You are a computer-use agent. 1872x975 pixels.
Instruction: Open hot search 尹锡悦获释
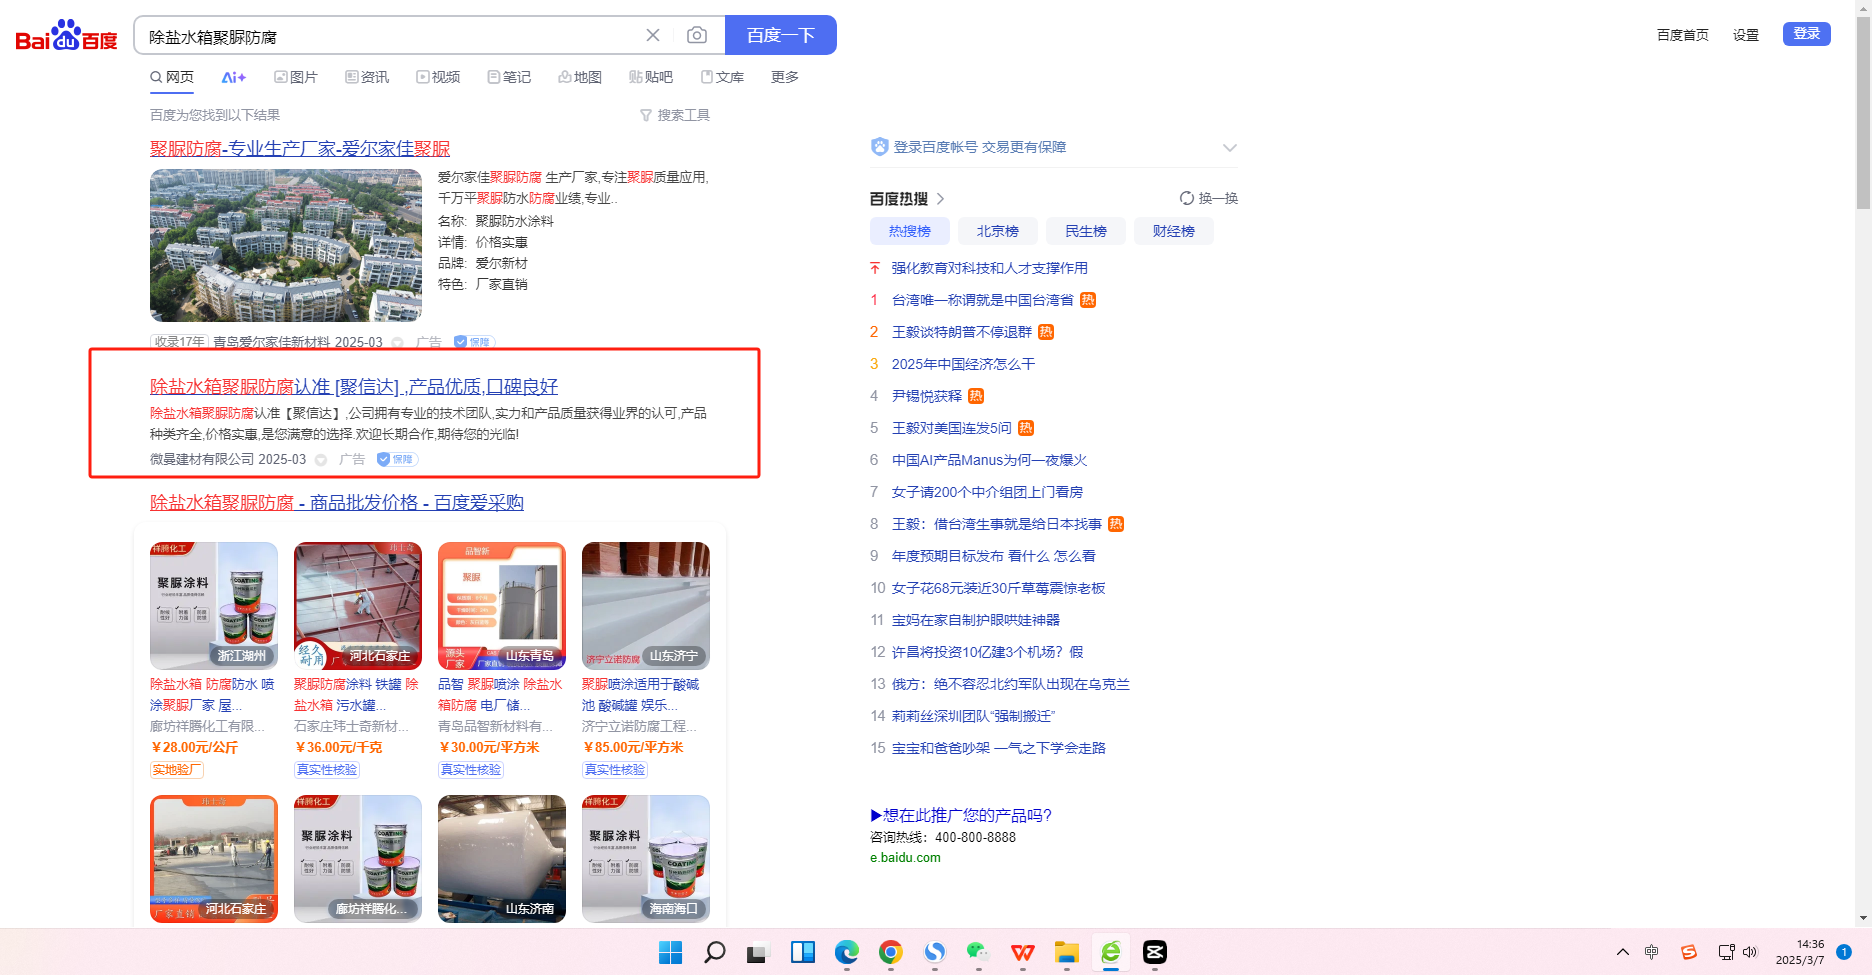(927, 396)
